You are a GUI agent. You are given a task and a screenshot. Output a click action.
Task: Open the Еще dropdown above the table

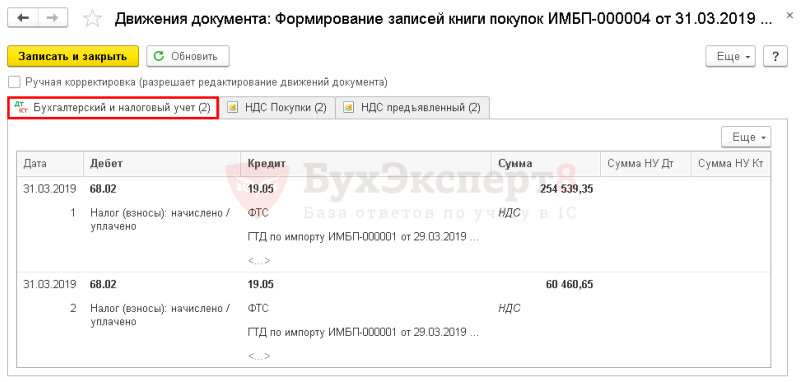click(746, 137)
